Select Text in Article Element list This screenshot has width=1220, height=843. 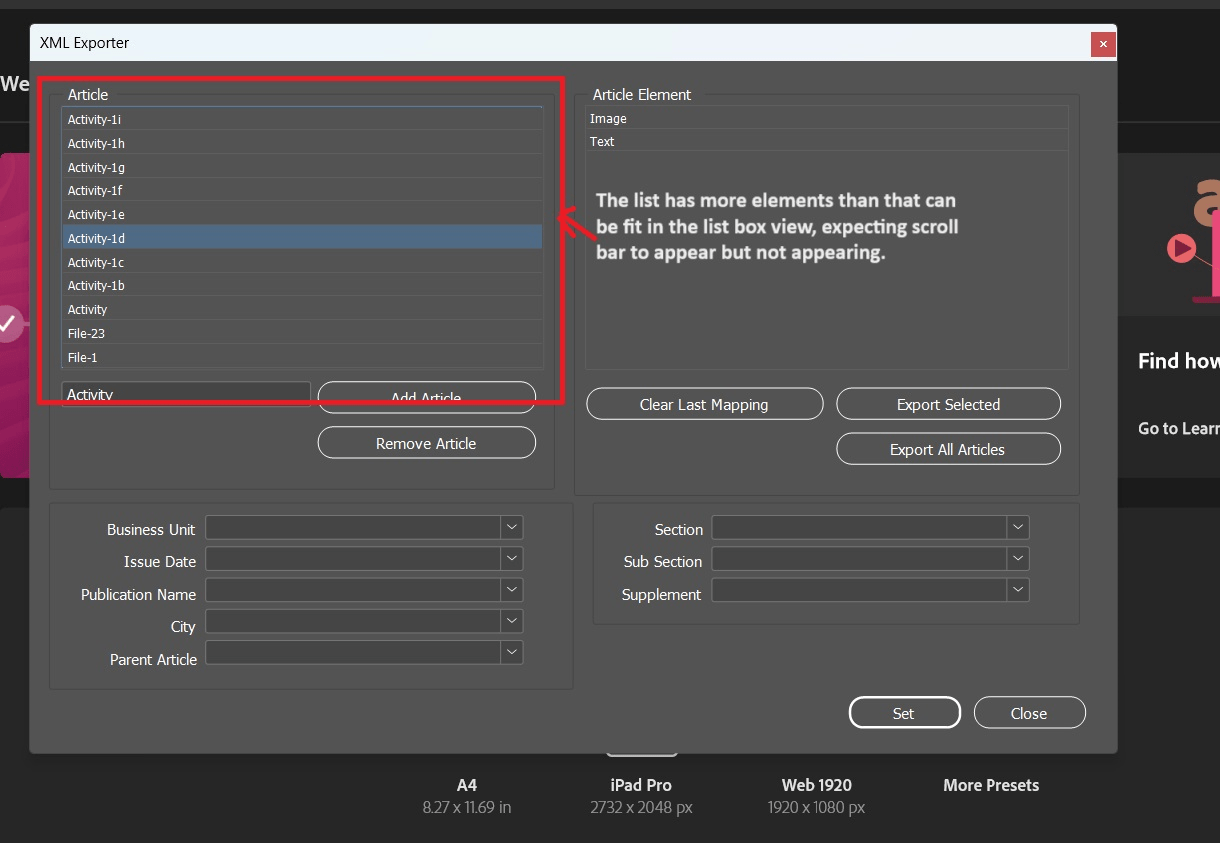click(x=827, y=141)
